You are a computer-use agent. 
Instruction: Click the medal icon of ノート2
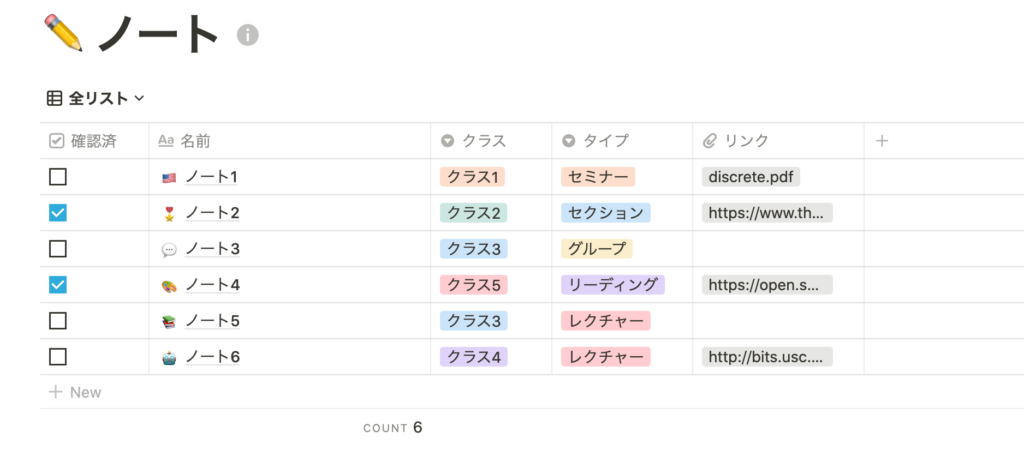point(169,213)
